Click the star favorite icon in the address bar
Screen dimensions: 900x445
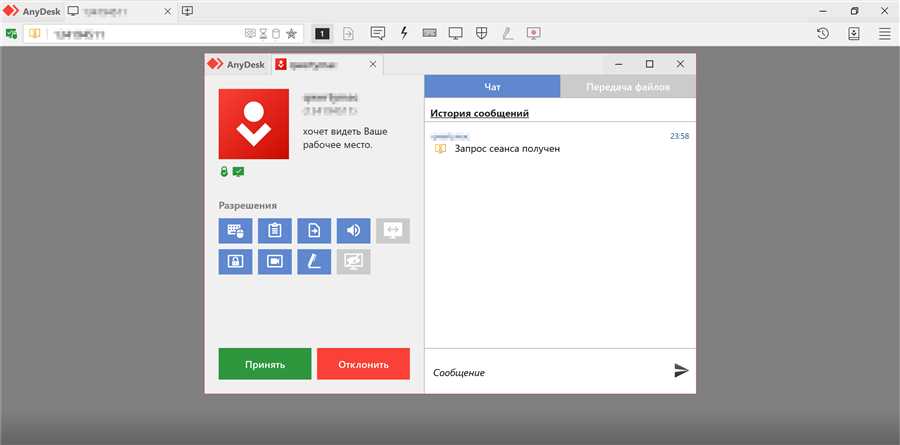pos(291,34)
